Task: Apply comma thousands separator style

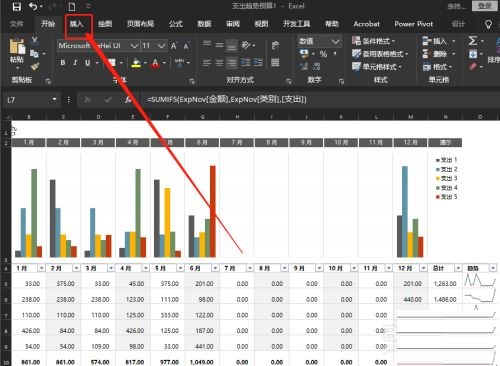Action: click(335, 54)
